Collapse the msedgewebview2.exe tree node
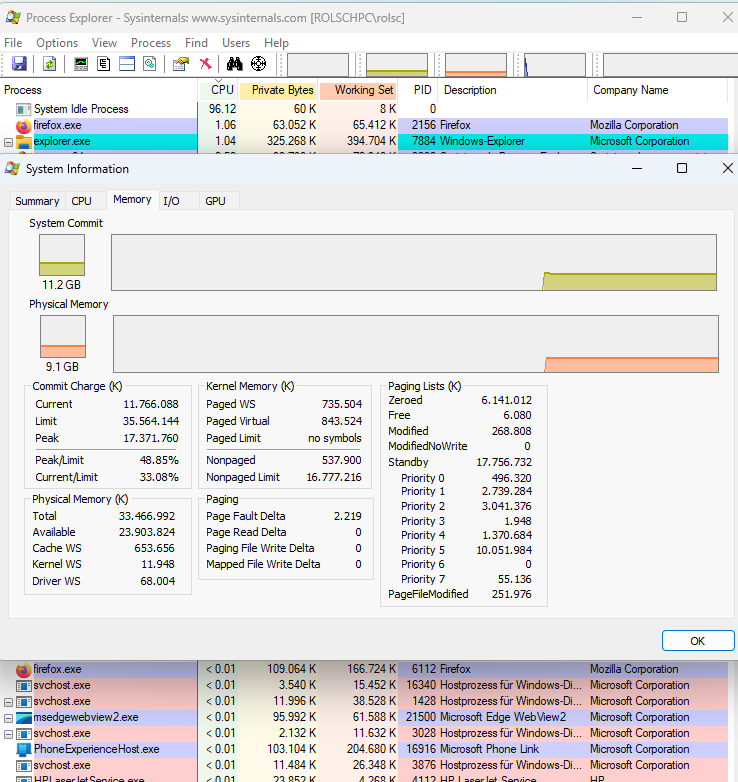The width and height of the screenshot is (738, 782). click(8, 718)
